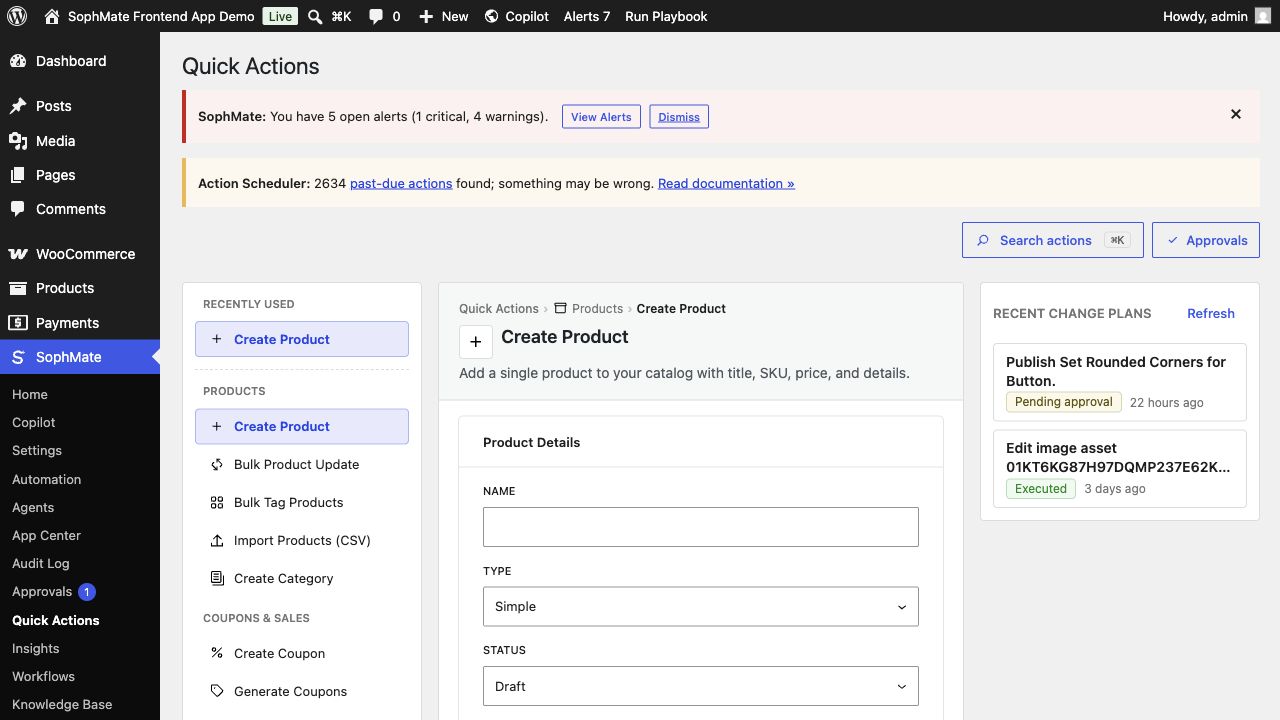1280x720 pixels.
Task: Click the Create Category list icon
Action: point(217,578)
